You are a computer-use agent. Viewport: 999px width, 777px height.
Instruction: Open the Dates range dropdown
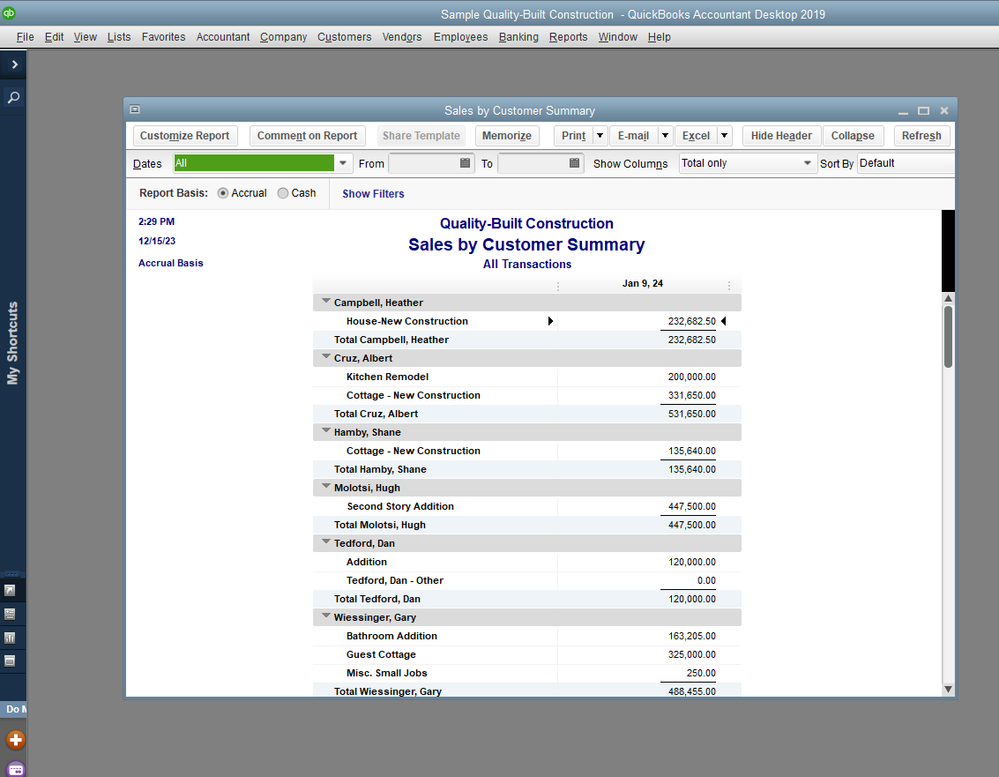pos(343,163)
